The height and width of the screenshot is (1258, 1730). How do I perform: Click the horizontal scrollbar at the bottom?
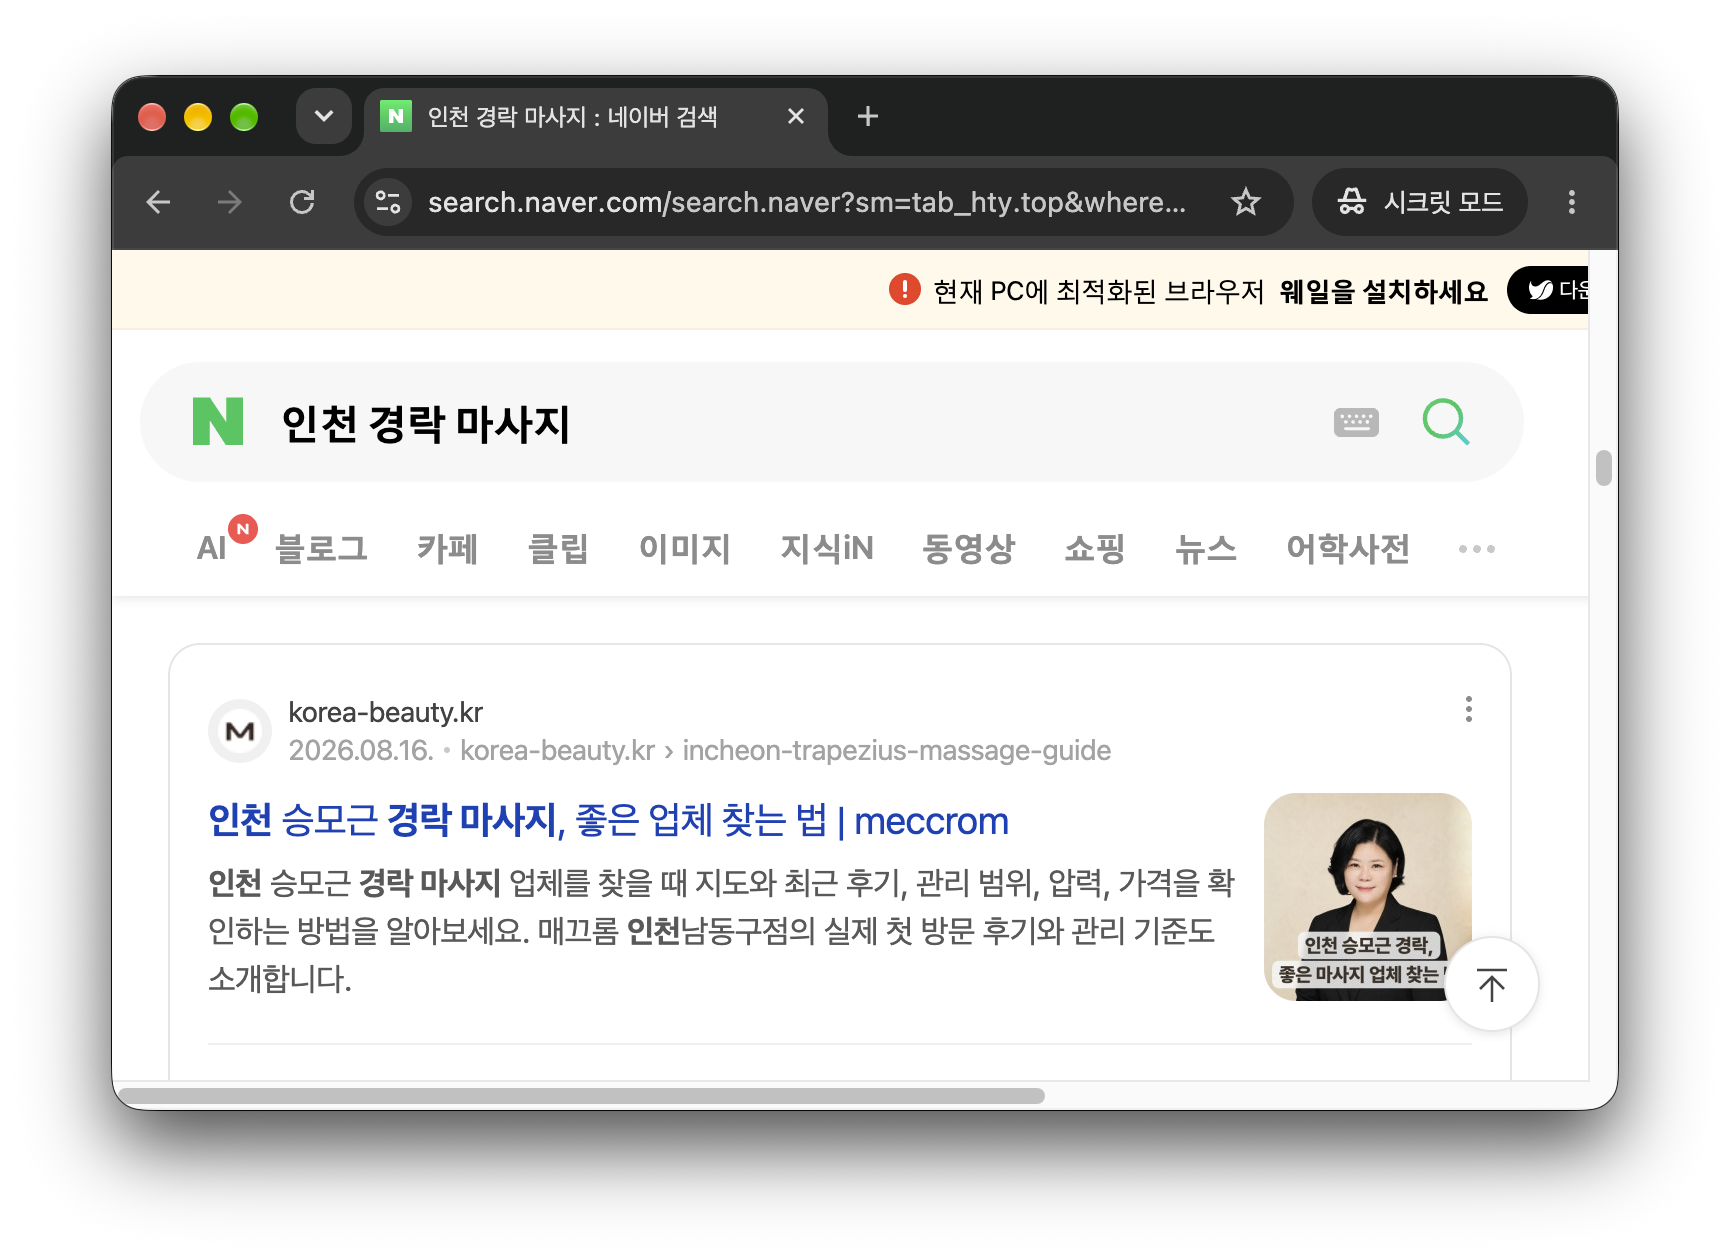(x=582, y=1096)
